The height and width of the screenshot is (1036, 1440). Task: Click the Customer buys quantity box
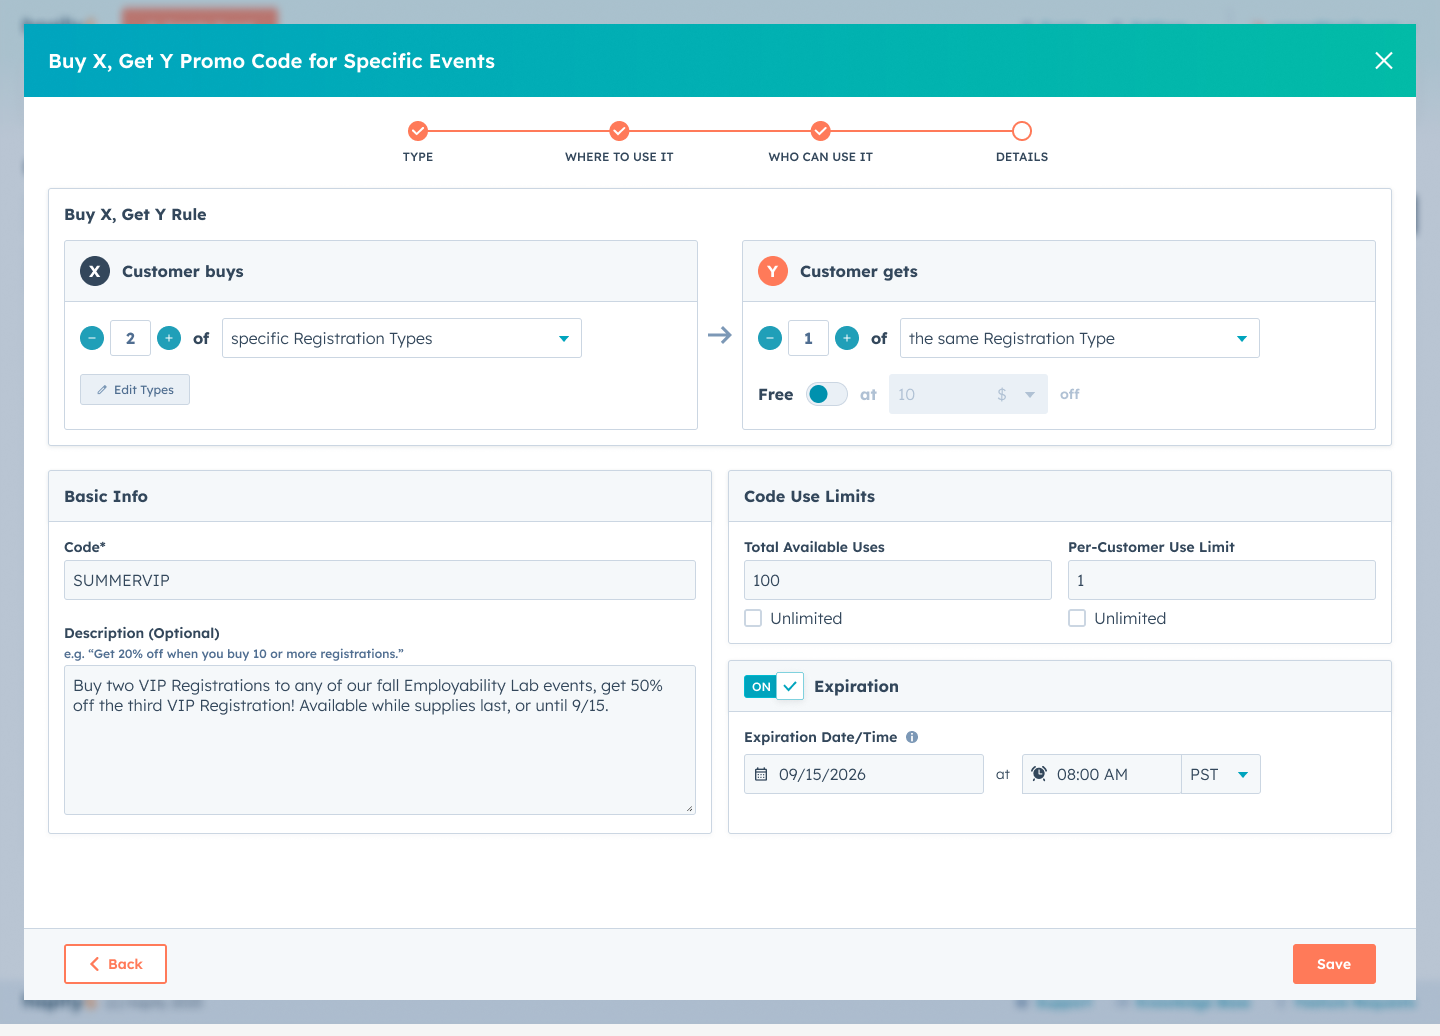pyautogui.click(x=130, y=338)
